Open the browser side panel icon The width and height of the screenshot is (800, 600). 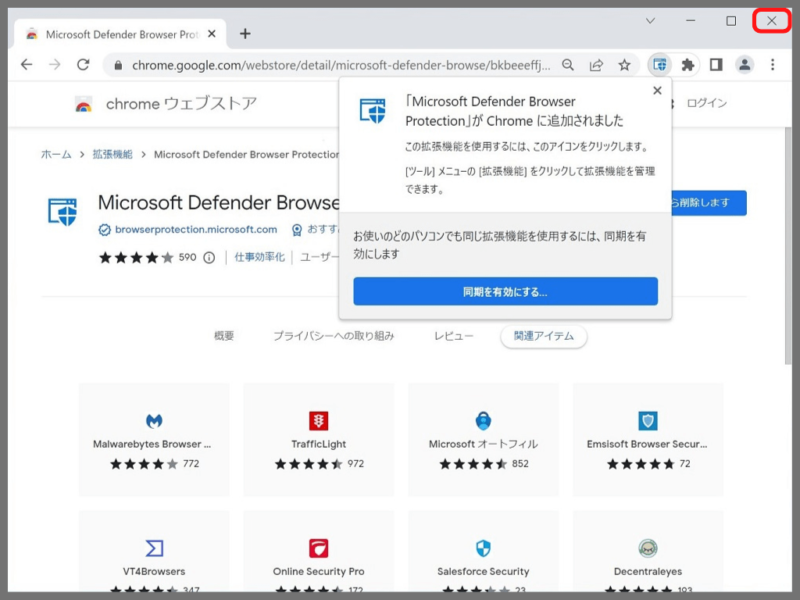tap(716, 64)
